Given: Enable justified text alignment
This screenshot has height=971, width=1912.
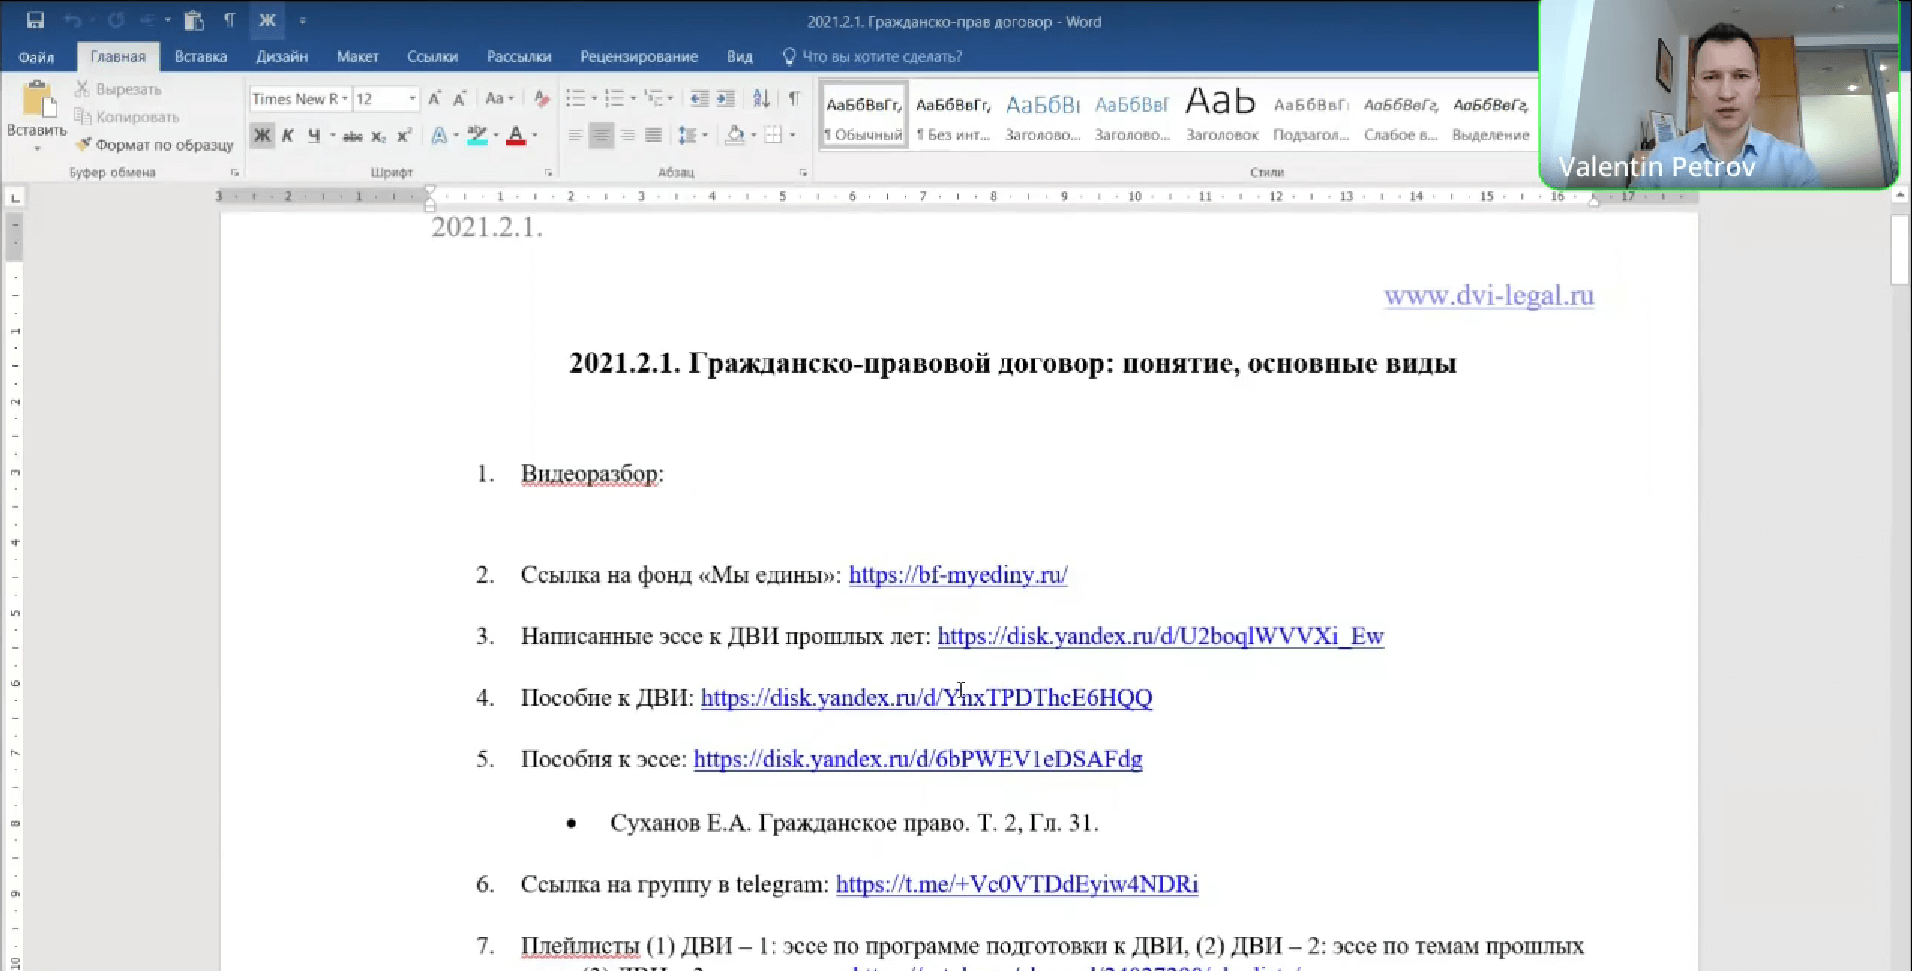Looking at the screenshot, I should click(653, 135).
